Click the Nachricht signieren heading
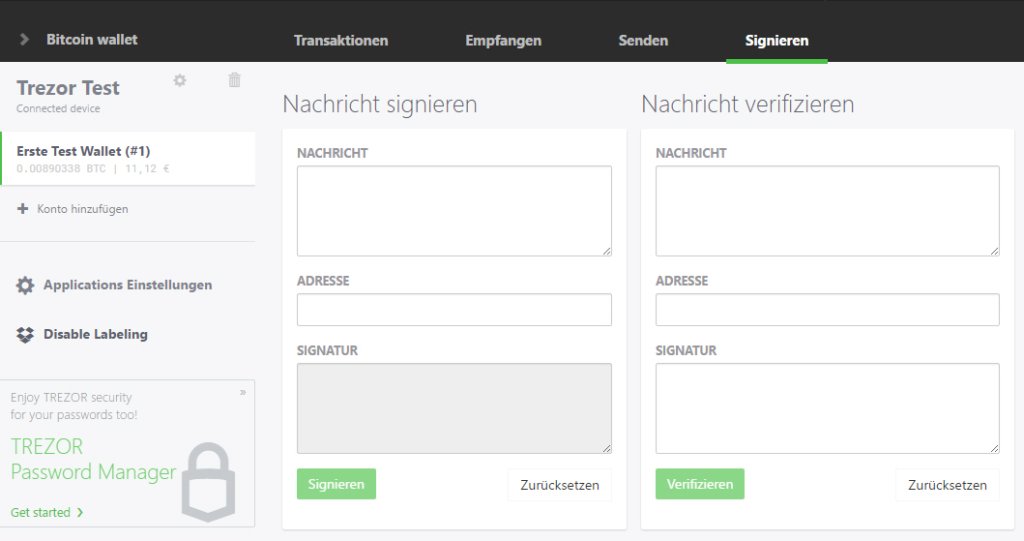 [380, 104]
